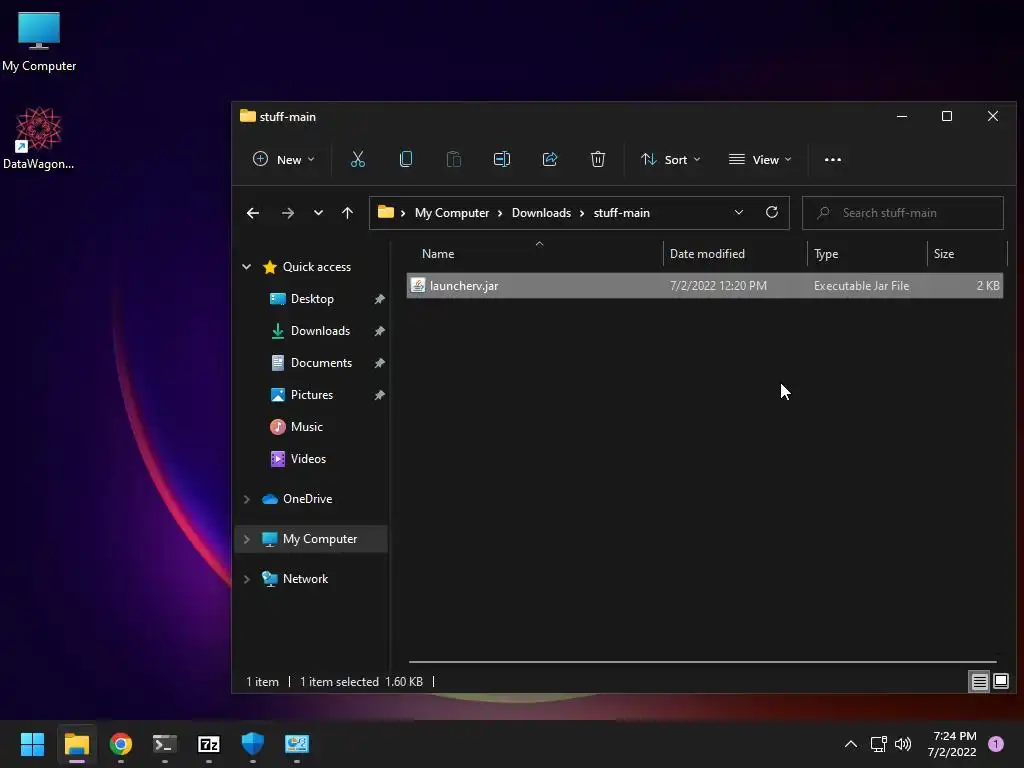Screen dimensions: 1024x768
Task: Expand the address bar history dropdown
Action: click(x=739, y=212)
